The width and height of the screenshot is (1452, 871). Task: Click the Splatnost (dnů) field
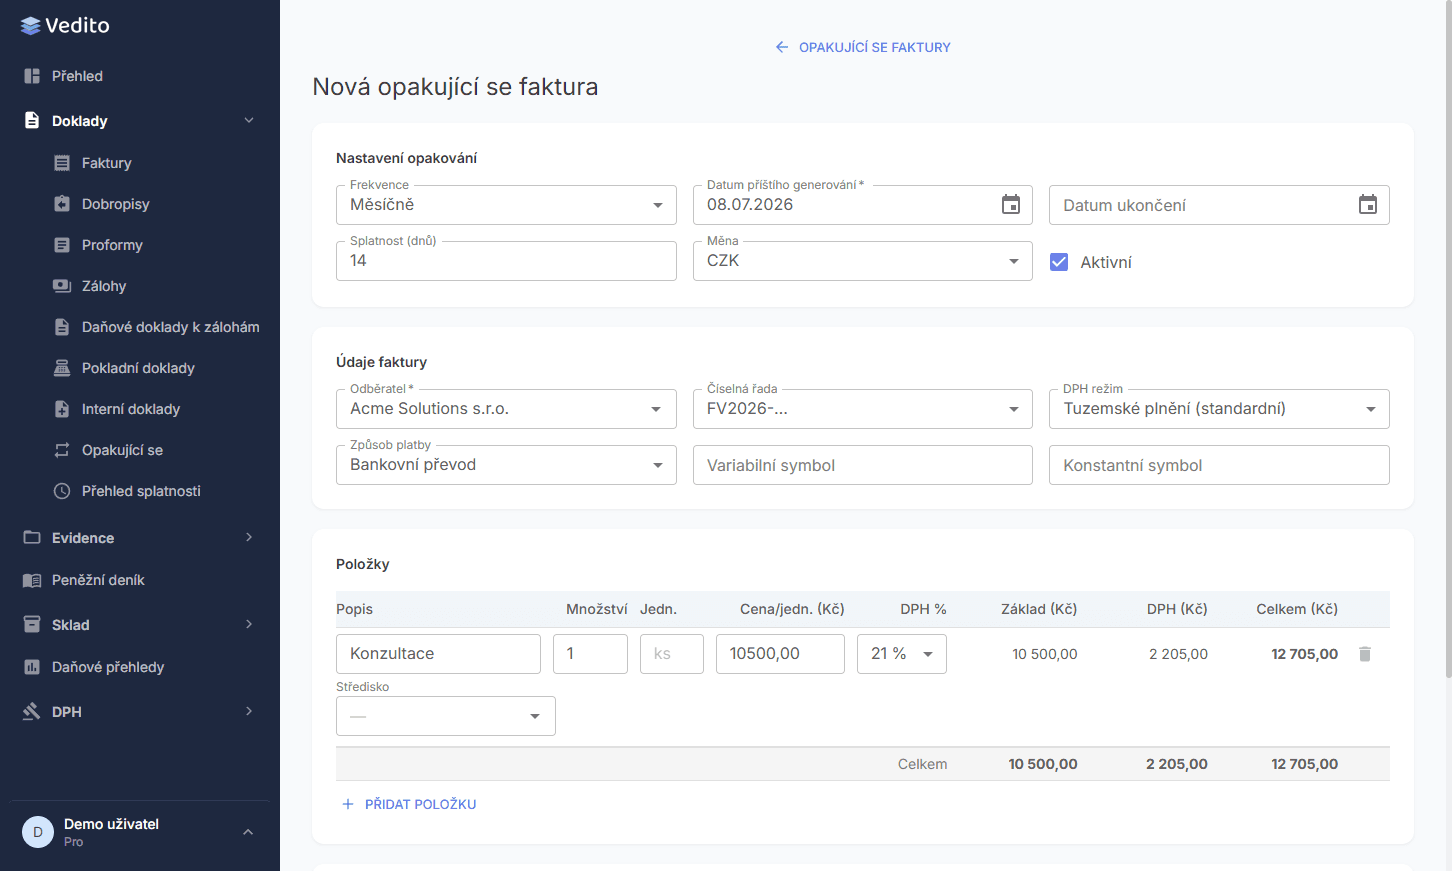tap(506, 261)
